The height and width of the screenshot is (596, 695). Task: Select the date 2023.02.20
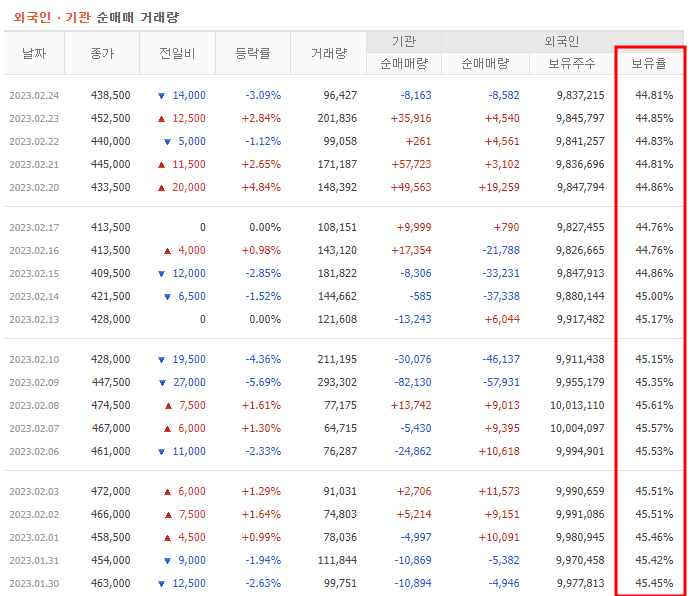(x=34, y=188)
